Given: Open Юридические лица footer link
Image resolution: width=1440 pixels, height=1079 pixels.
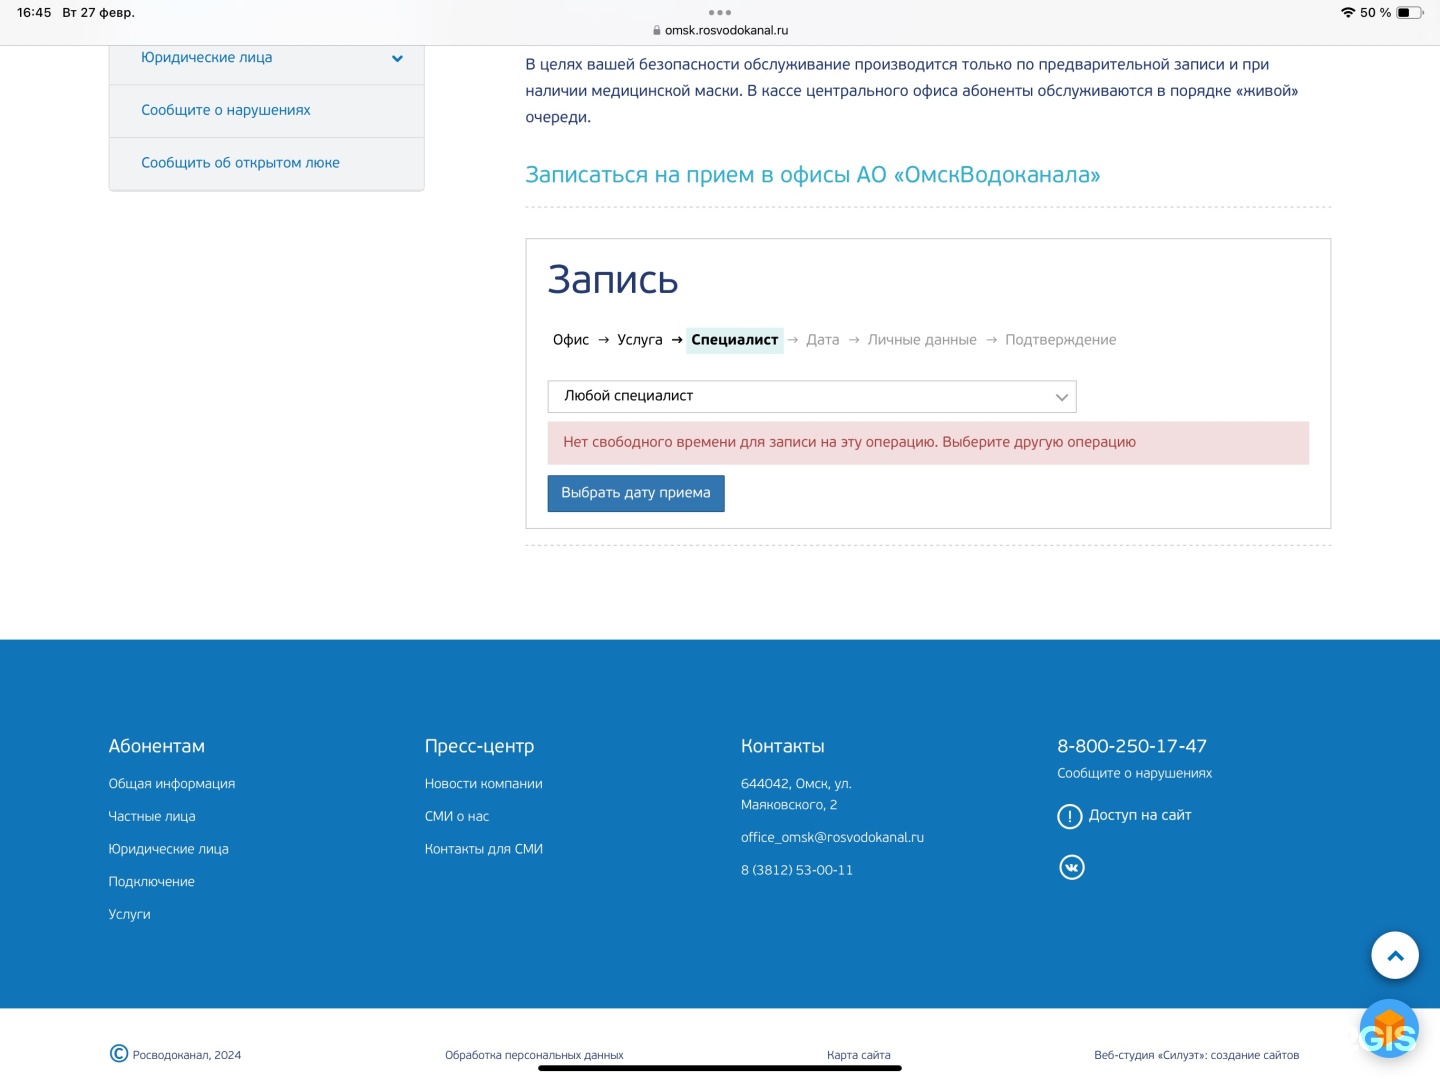Looking at the screenshot, I should (x=169, y=849).
